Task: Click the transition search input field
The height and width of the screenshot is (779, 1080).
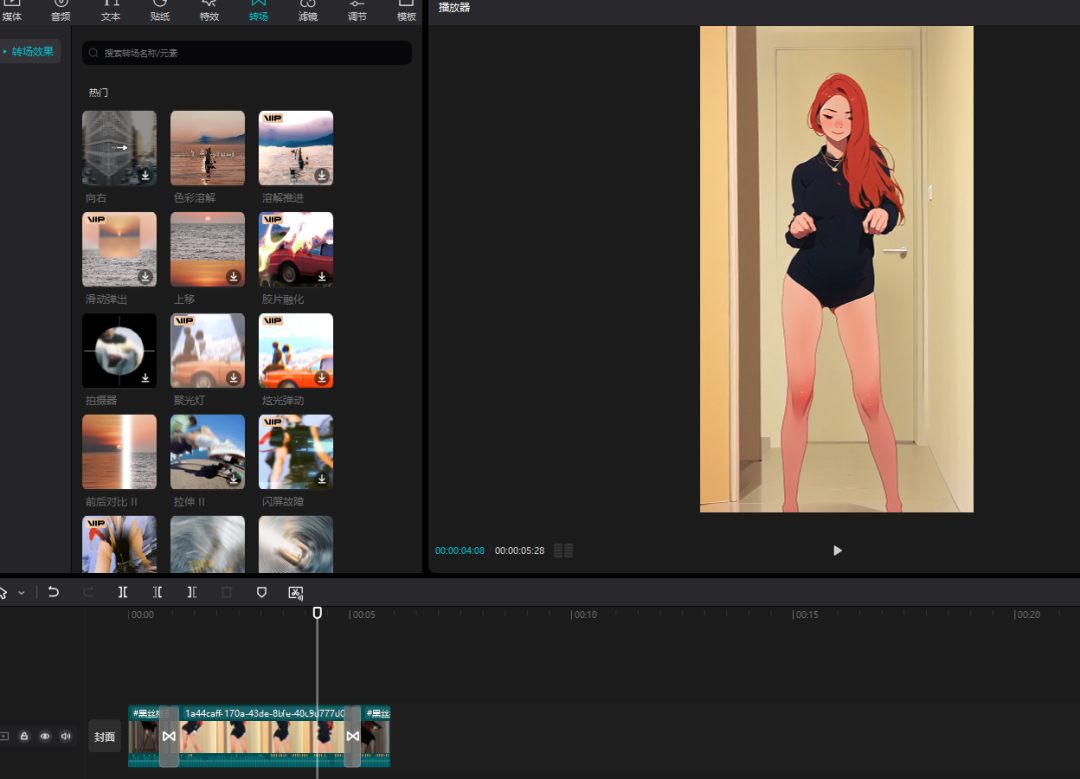Action: (x=247, y=53)
